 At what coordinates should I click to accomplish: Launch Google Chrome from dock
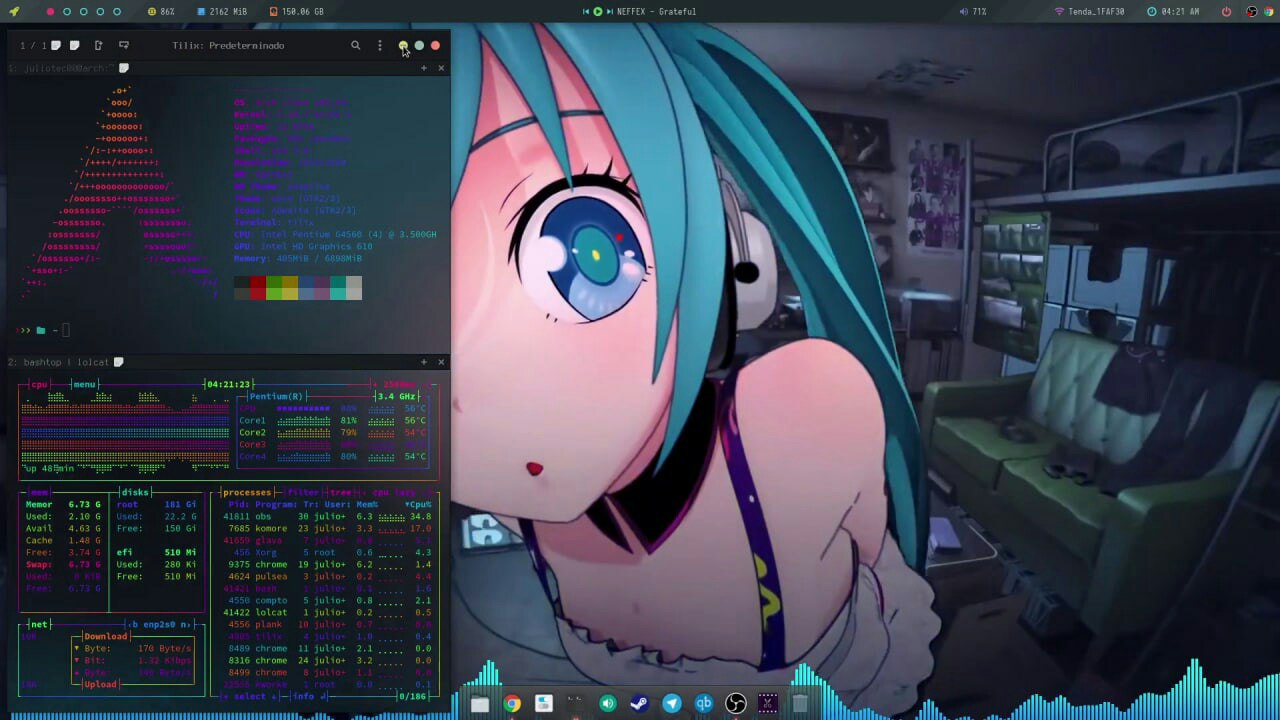[512, 704]
